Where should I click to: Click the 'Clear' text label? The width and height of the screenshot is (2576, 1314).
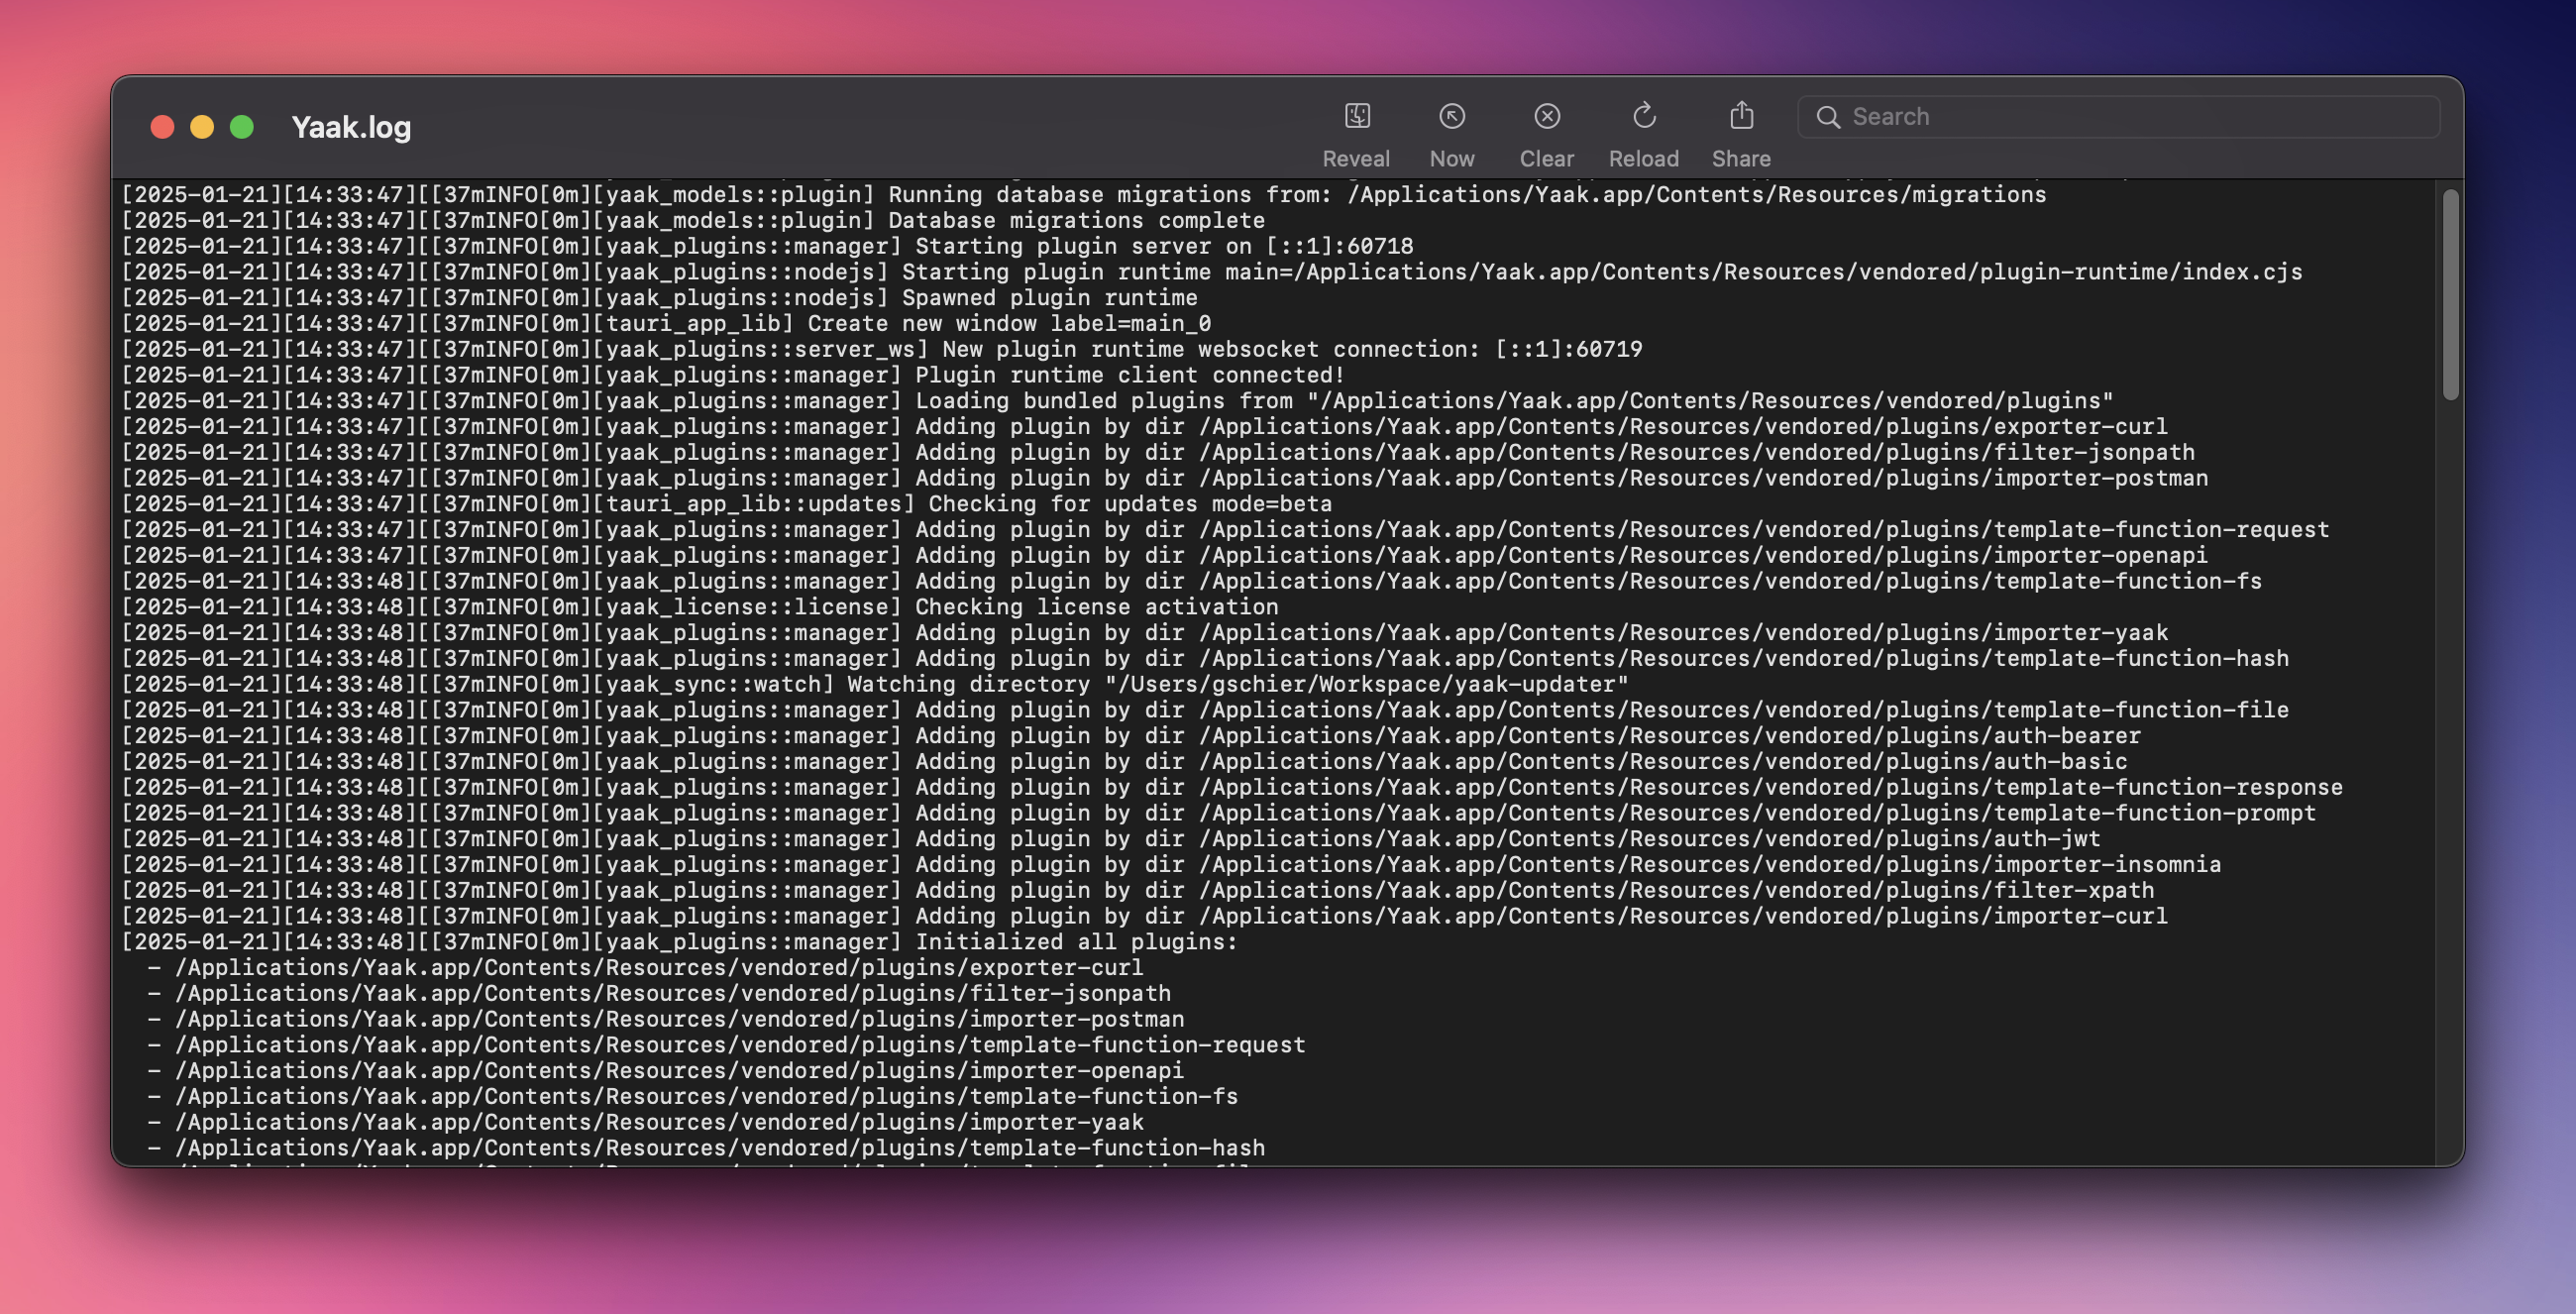[x=1546, y=159]
